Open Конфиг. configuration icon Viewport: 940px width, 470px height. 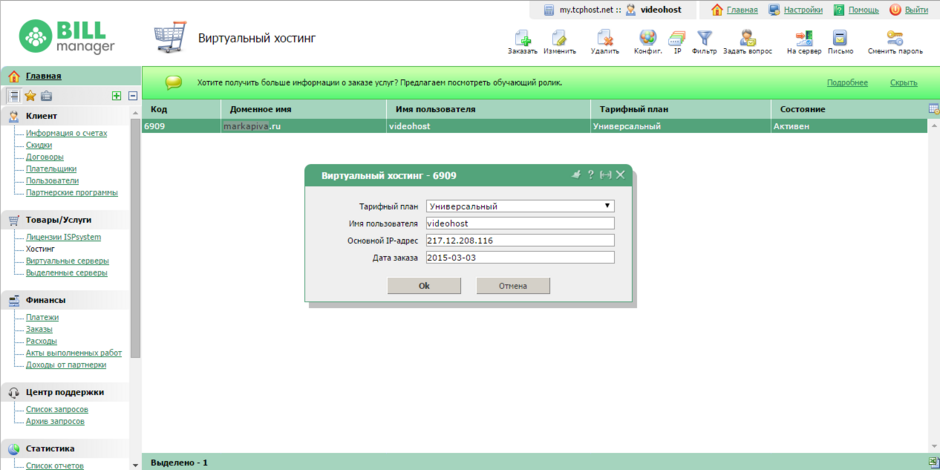click(x=647, y=38)
